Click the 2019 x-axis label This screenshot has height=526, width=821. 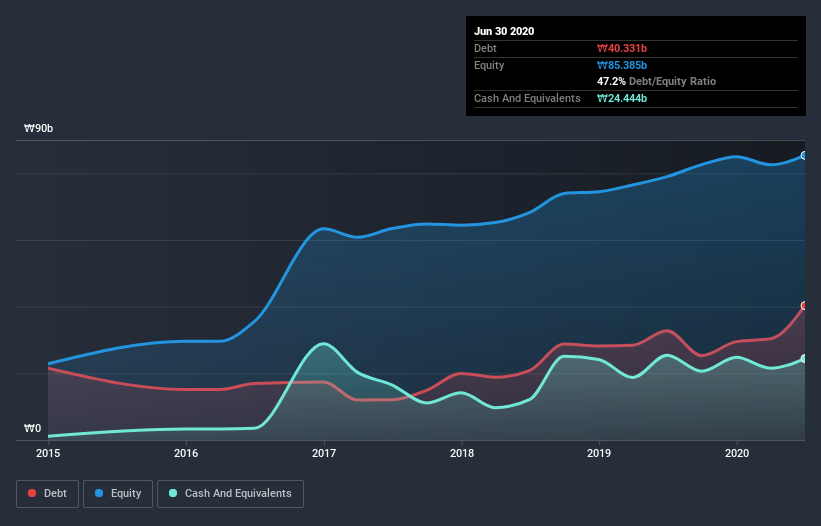tap(599, 453)
